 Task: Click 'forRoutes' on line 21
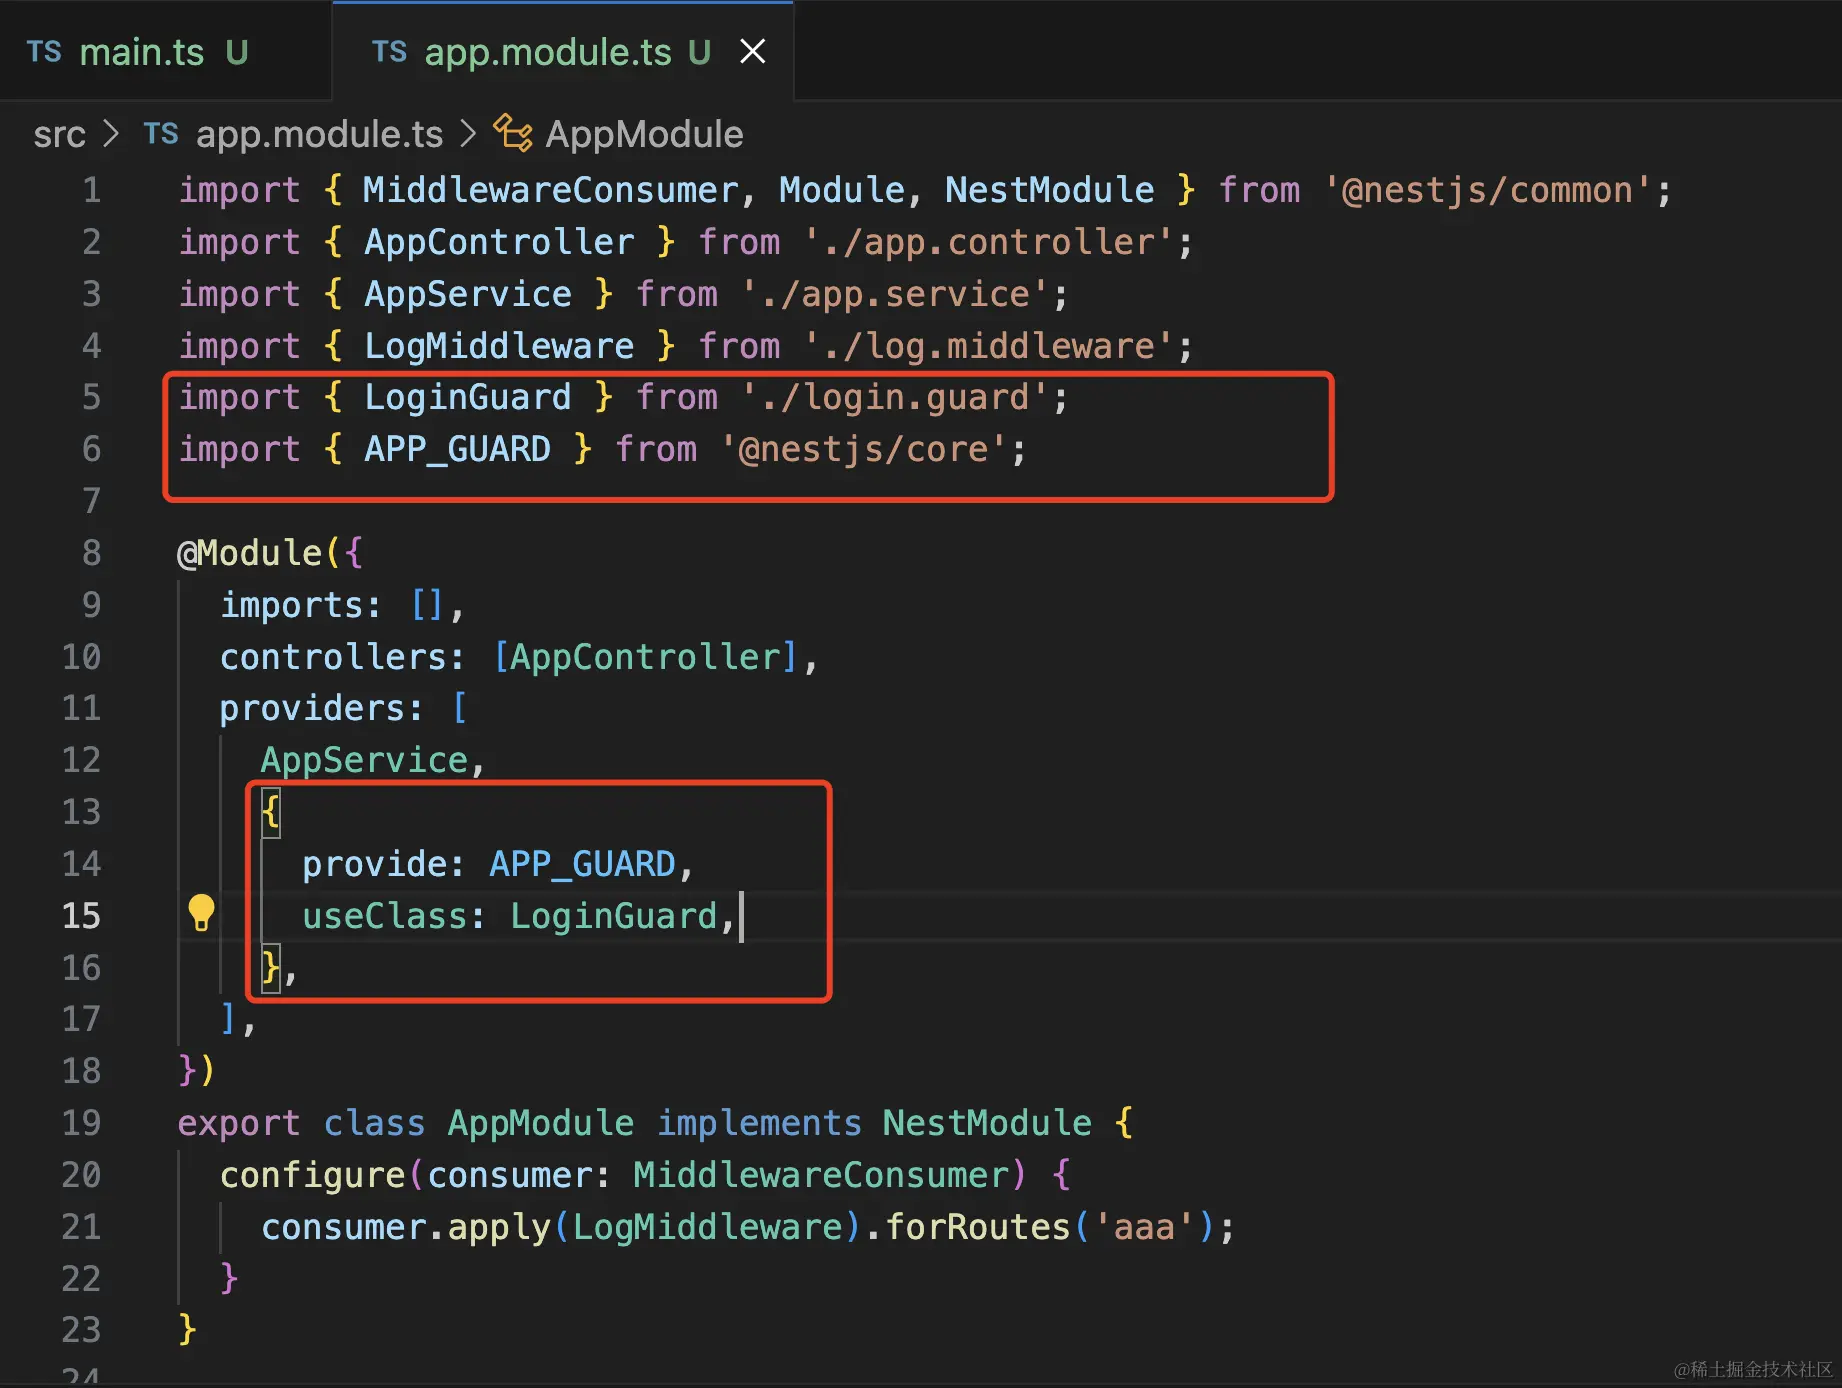click(x=978, y=1227)
